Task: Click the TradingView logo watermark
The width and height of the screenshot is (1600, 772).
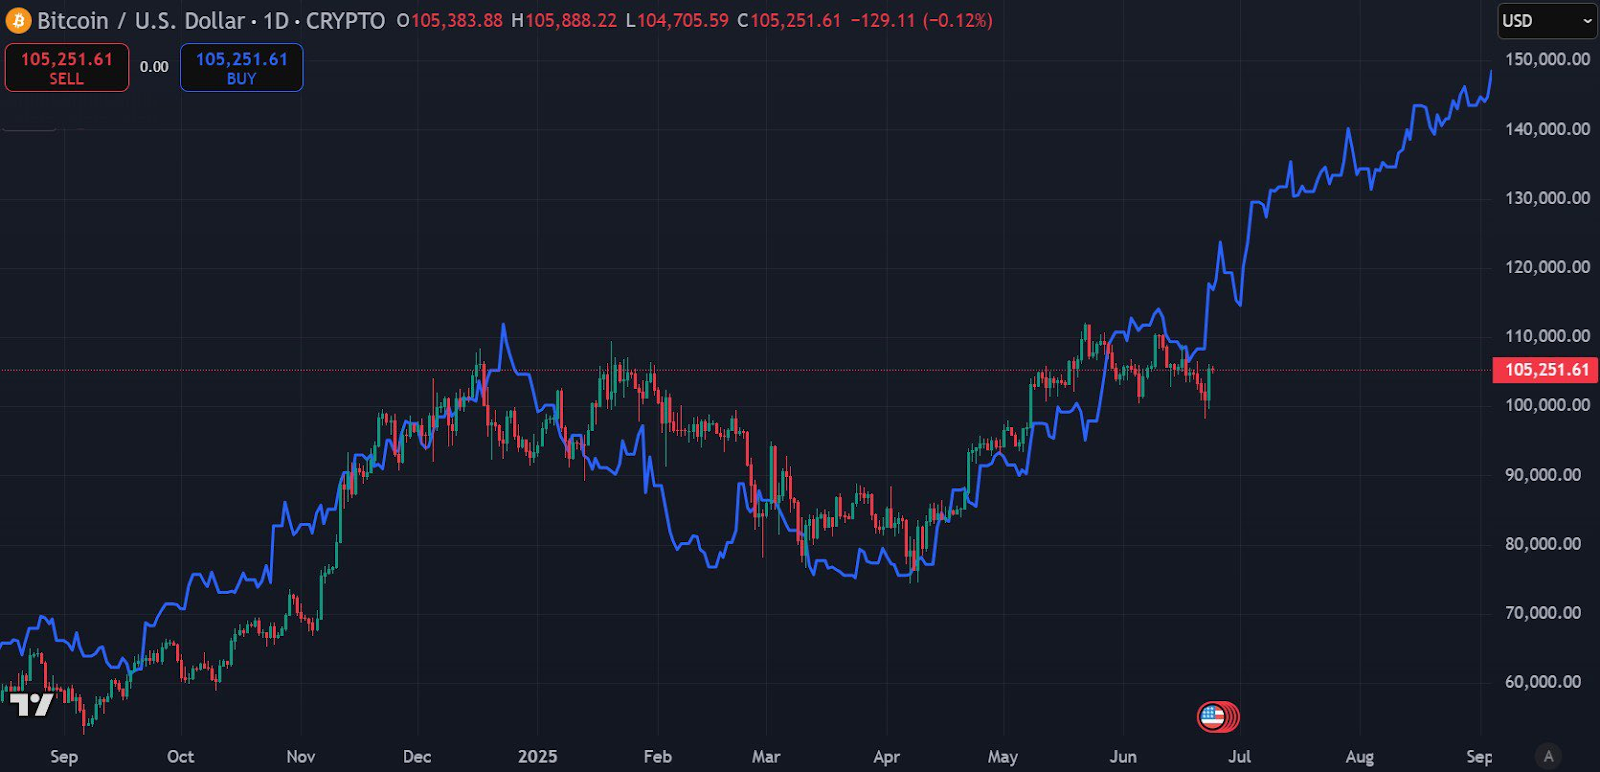Action: click(30, 705)
